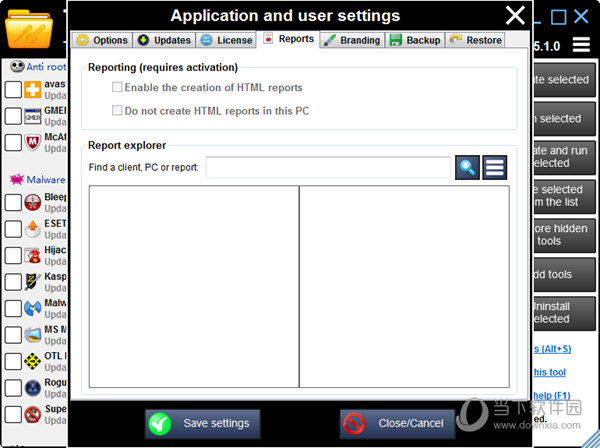Image resolution: width=600 pixels, height=448 pixels.
Task: Tick the checkbox beside Super tool
Action: click(x=13, y=414)
